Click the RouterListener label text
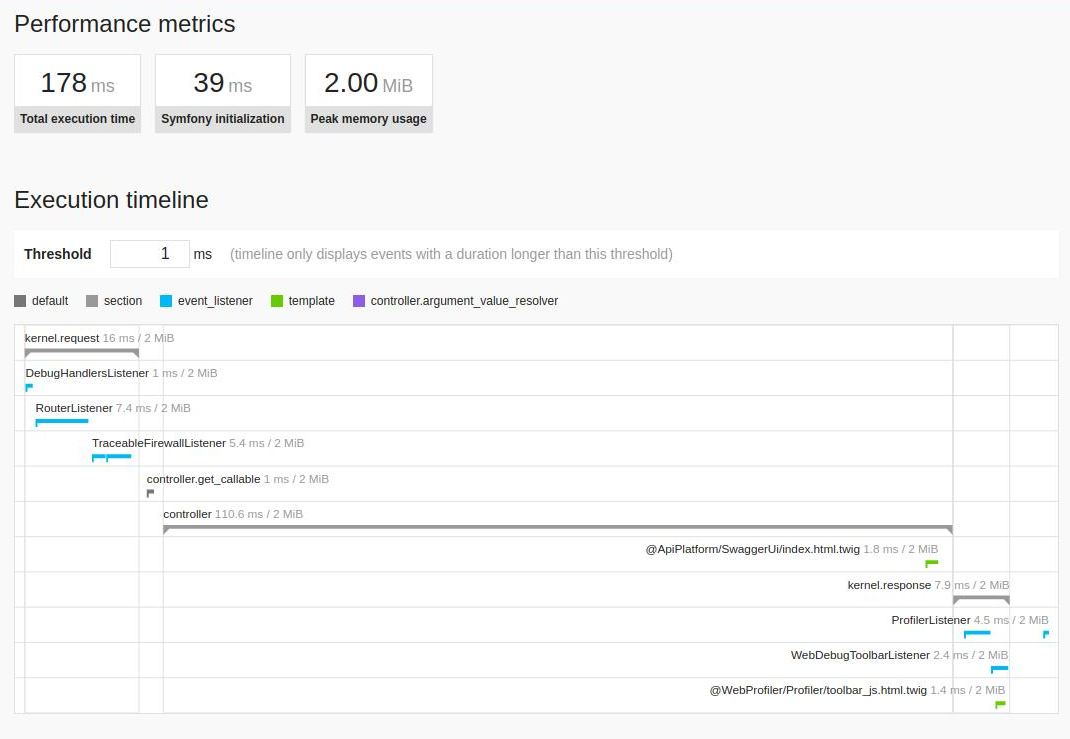Viewport: 1070px width, 739px height. (74, 408)
